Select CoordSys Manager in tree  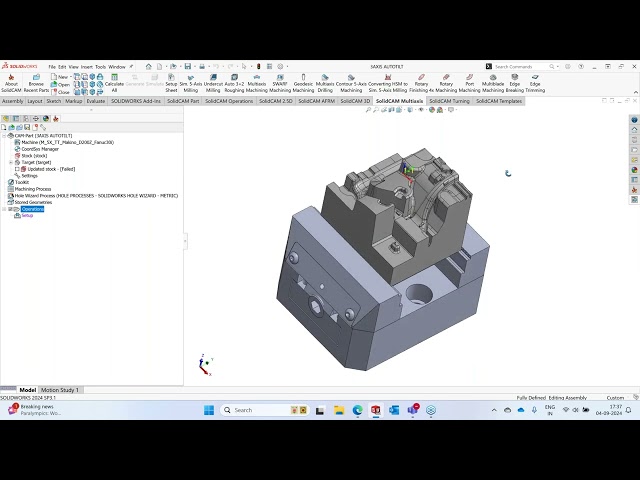point(37,149)
